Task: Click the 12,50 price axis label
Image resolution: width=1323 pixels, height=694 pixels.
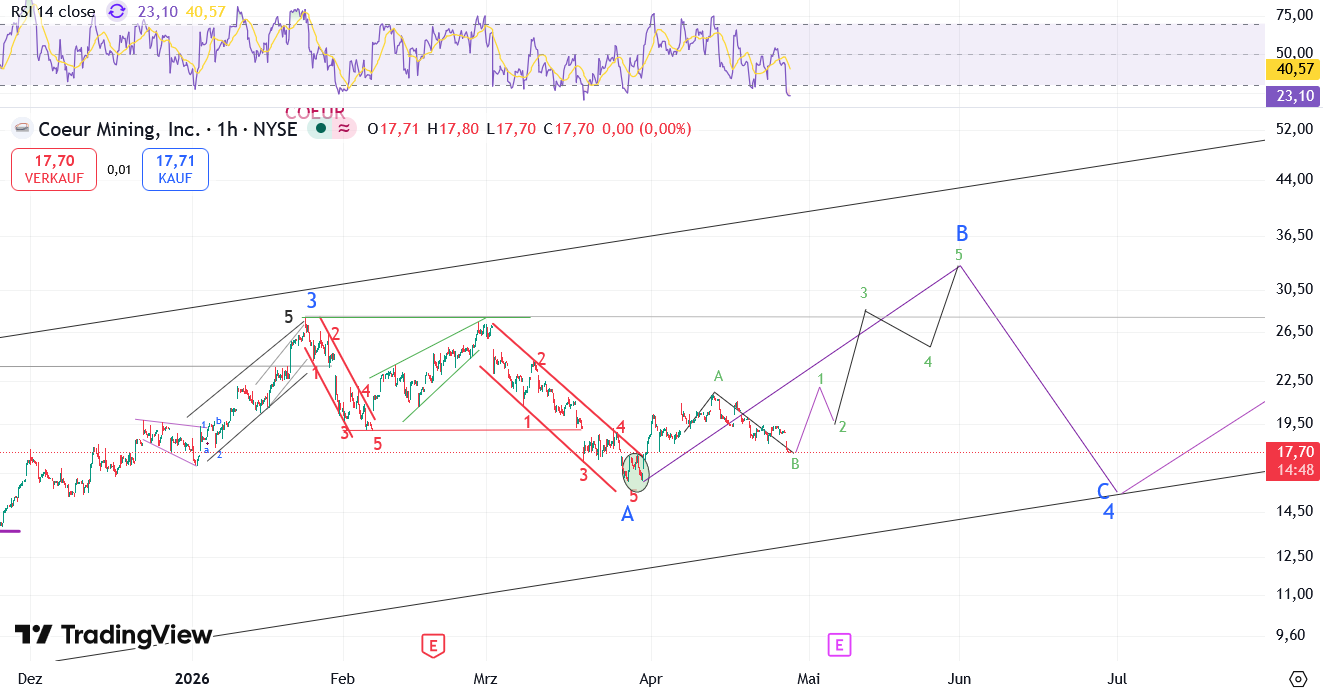Action: (x=1295, y=555)
